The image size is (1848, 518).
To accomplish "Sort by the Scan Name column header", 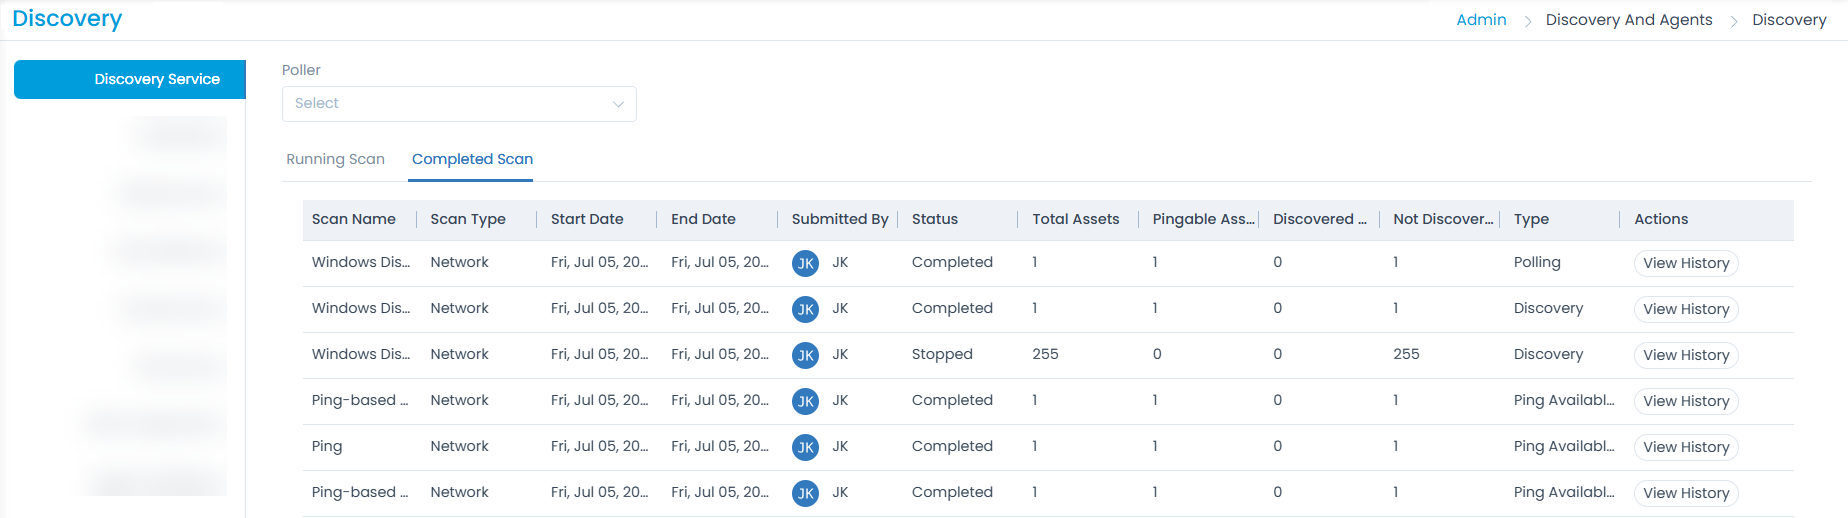I will click(x=353, y=219).
